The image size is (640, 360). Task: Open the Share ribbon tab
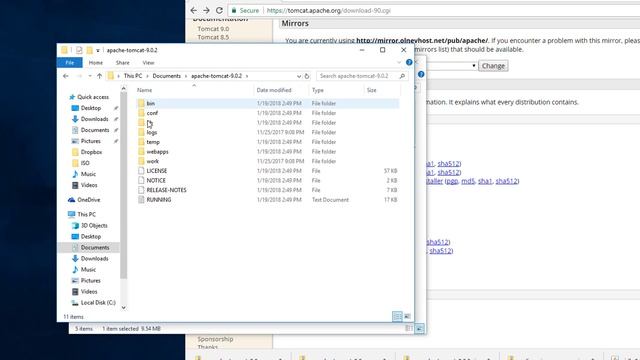click(122, 62)
